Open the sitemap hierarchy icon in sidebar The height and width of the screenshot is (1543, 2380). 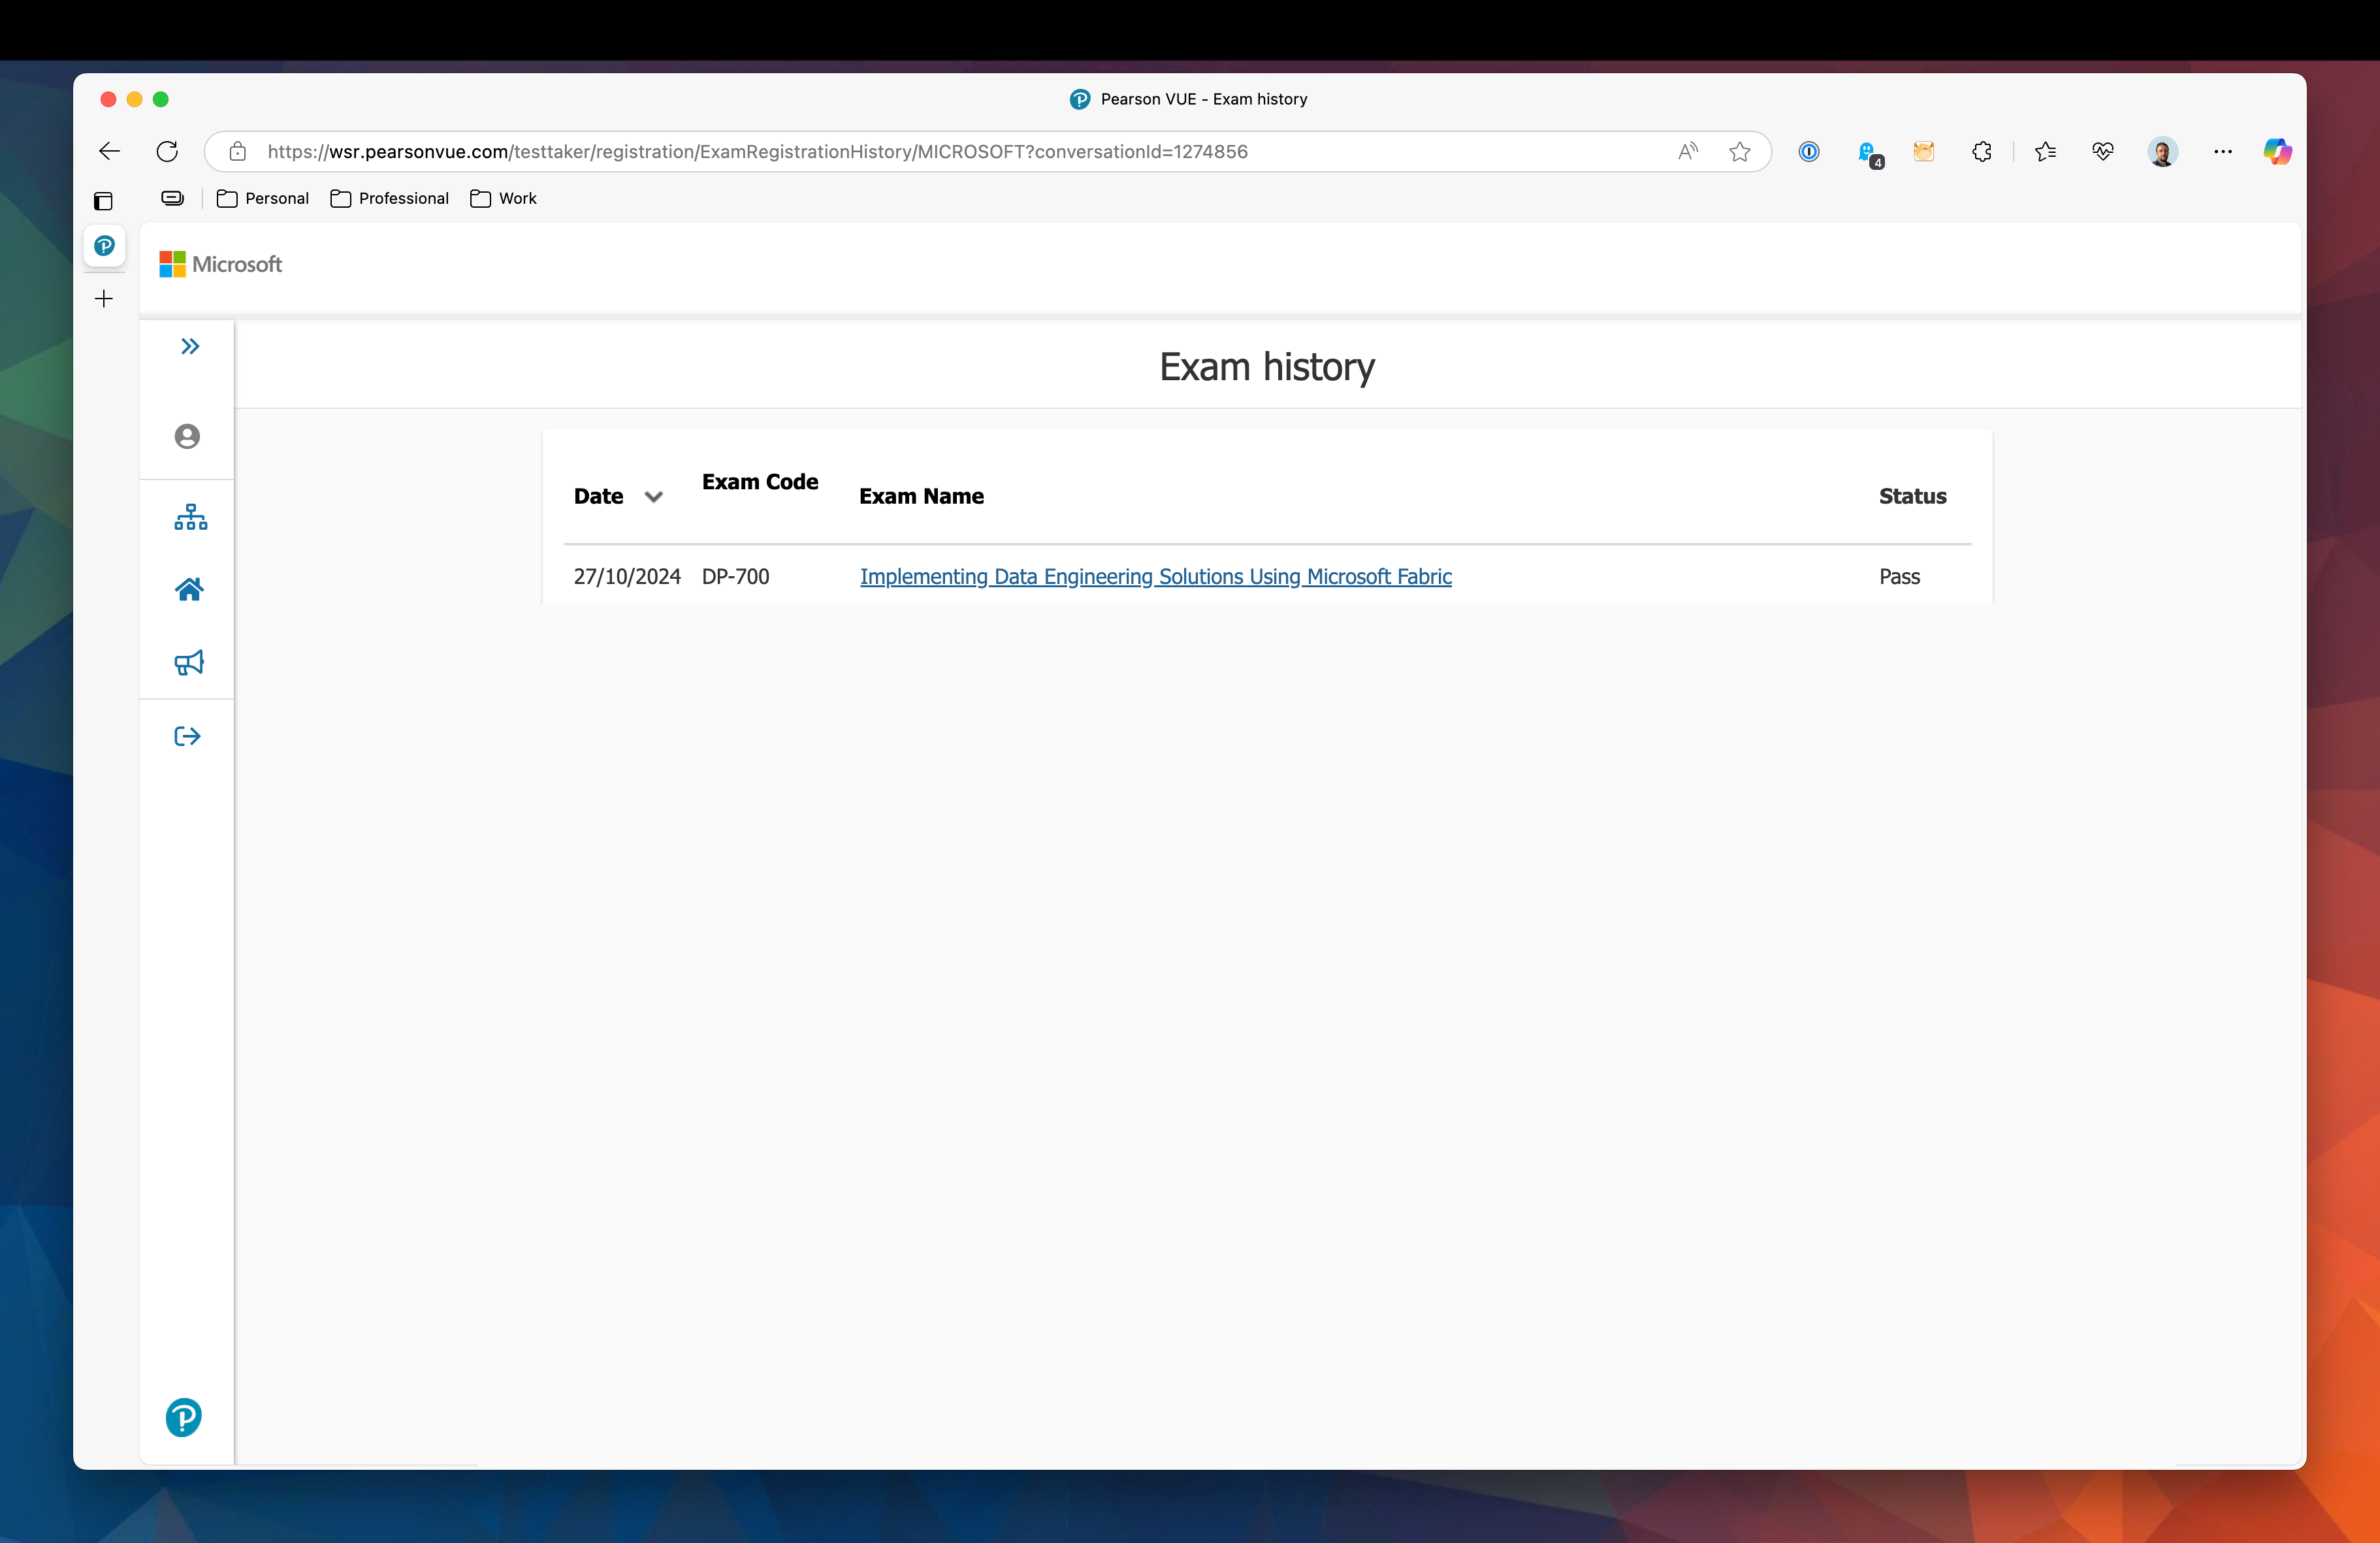190,517
